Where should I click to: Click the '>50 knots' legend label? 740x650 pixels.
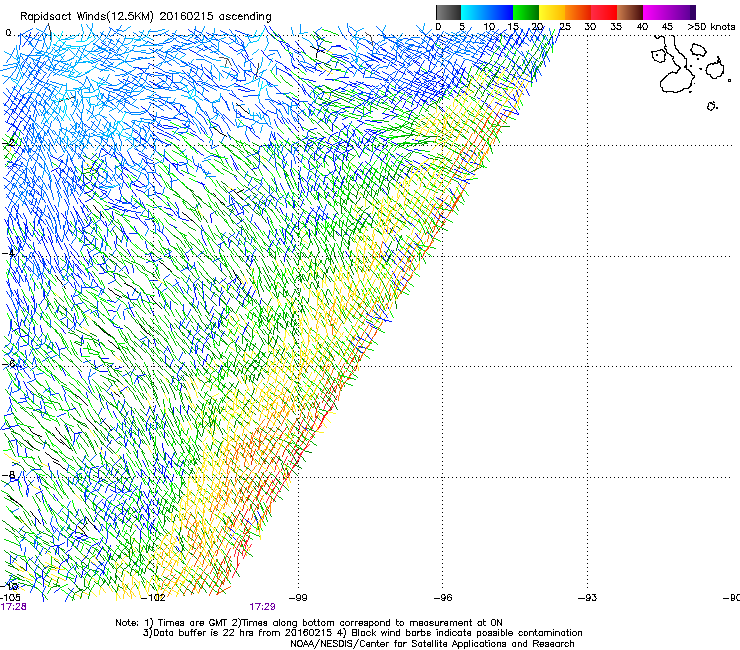(x=711, y=27)
